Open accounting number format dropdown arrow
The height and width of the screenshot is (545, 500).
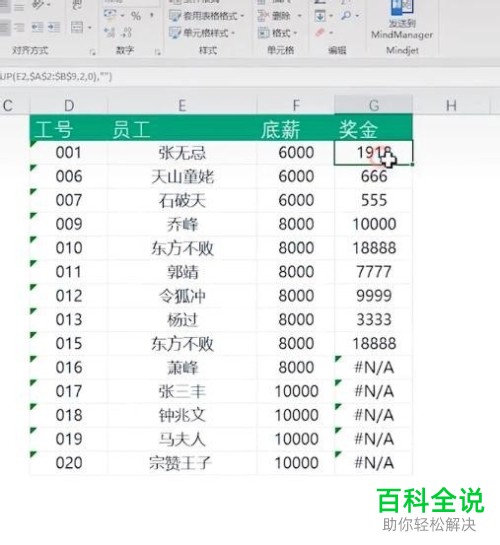(122, 16)
